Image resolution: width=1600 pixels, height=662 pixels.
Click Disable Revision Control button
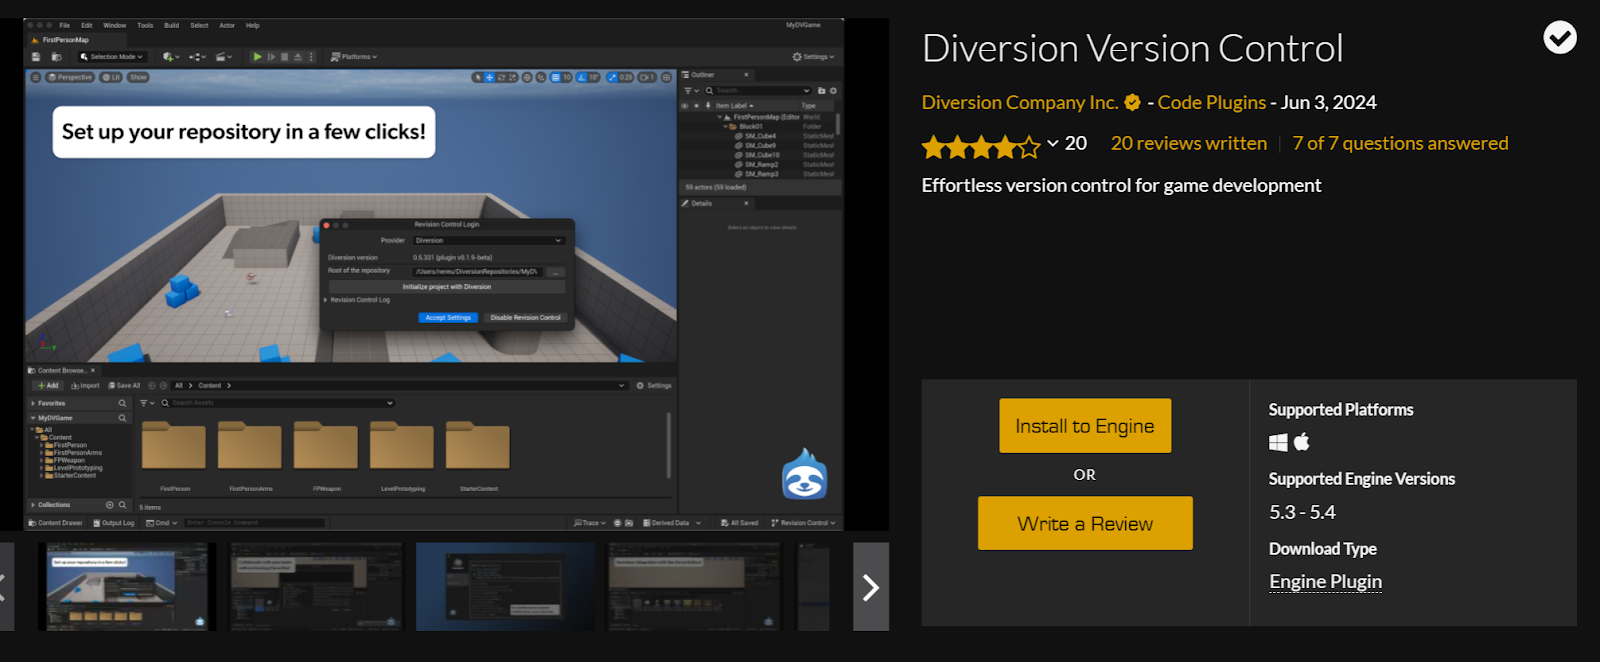tap(525, 317)
